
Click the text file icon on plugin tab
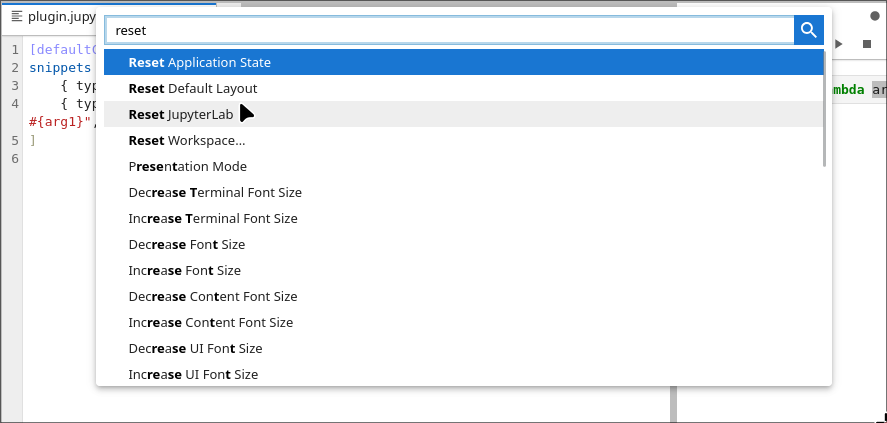click(x=17, y=16)
